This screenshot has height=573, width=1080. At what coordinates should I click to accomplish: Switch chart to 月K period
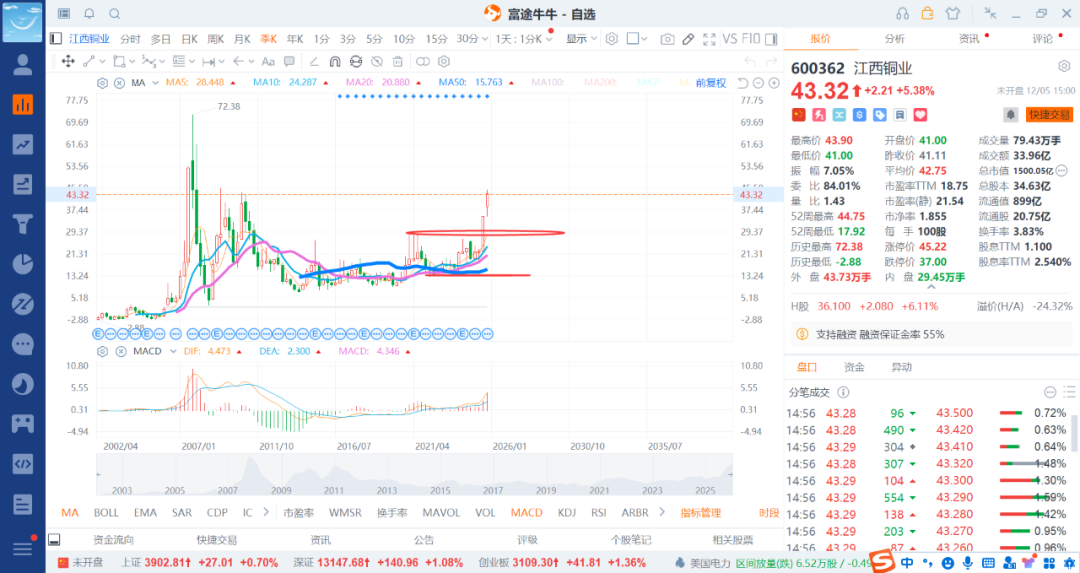click(242, 39)
